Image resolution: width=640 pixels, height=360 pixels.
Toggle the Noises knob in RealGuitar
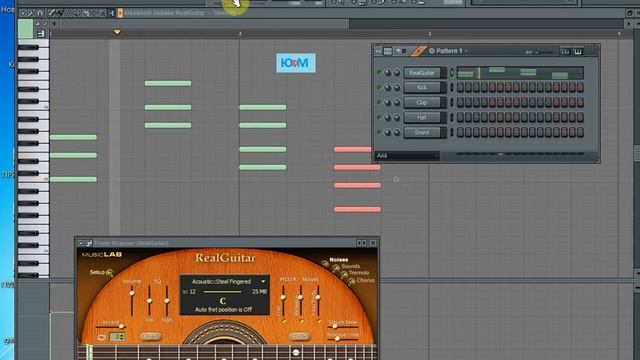click(x=326, y=264)
